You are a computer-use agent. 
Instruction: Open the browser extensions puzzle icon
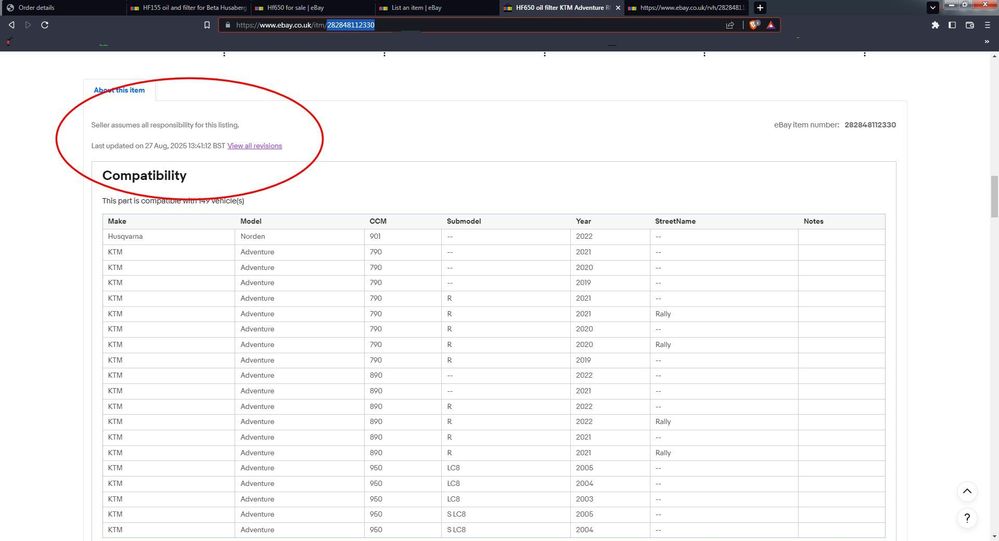coord(935,25)
